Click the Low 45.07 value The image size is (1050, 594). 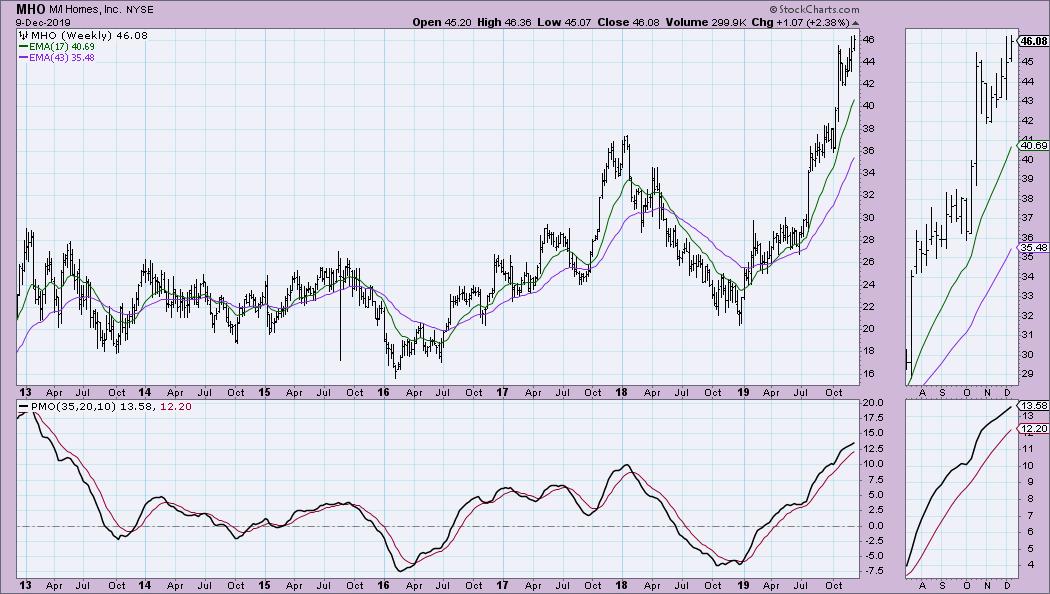(x=565, y=22)
